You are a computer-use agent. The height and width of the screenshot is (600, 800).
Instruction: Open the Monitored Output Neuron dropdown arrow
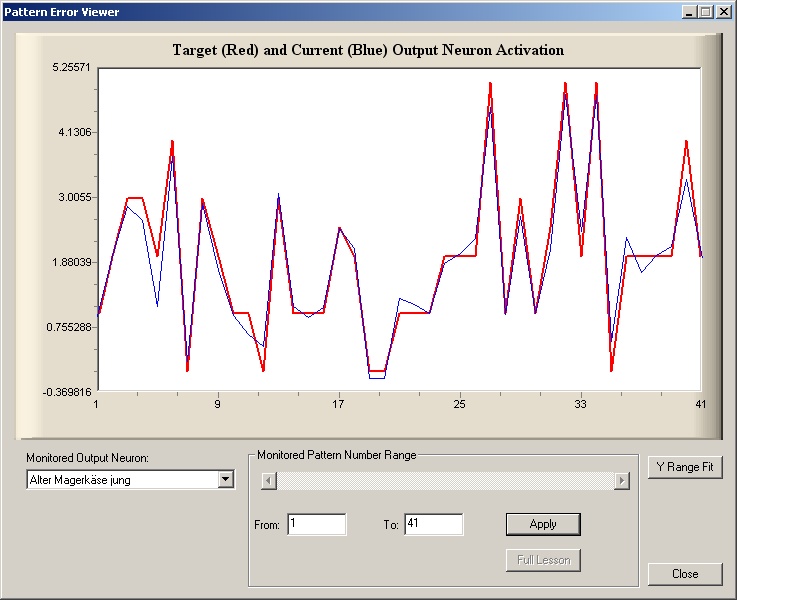[x=226, y=480]
